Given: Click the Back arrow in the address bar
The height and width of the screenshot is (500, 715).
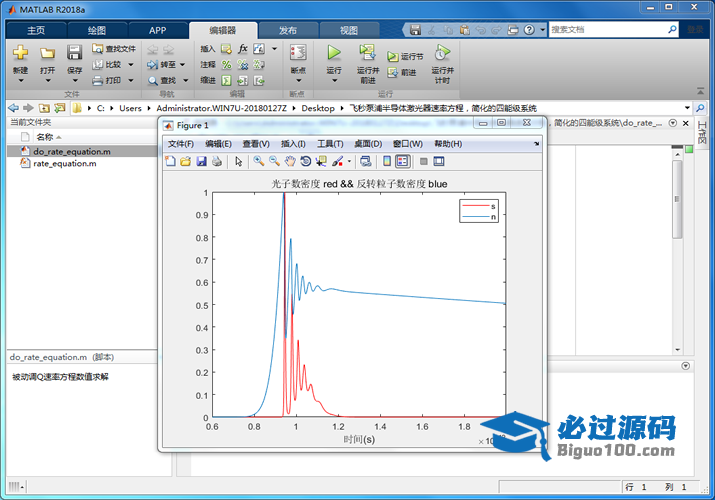Looking at the screenshot, I should [14, 108].
